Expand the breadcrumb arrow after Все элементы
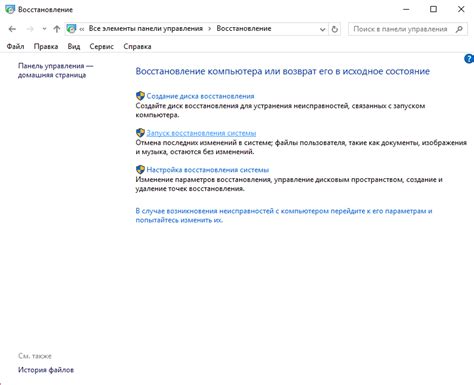Image resolution: width=474 pixels, height=385 pixels. point(210,29)
